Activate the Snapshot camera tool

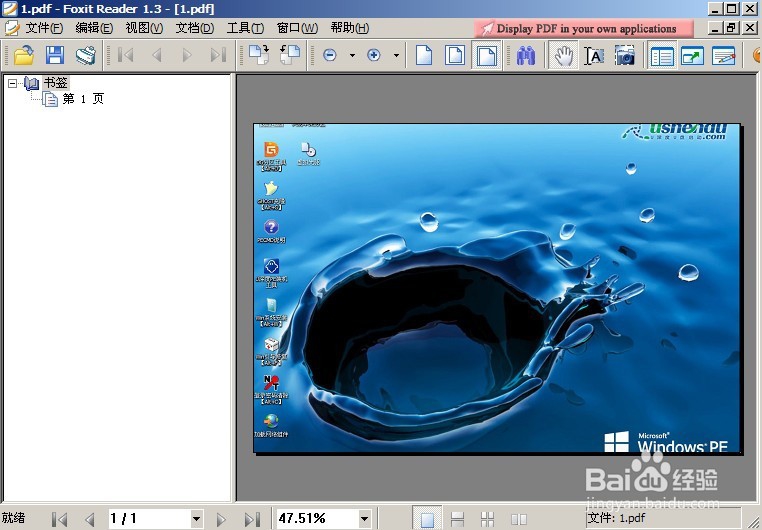[624, 56]
